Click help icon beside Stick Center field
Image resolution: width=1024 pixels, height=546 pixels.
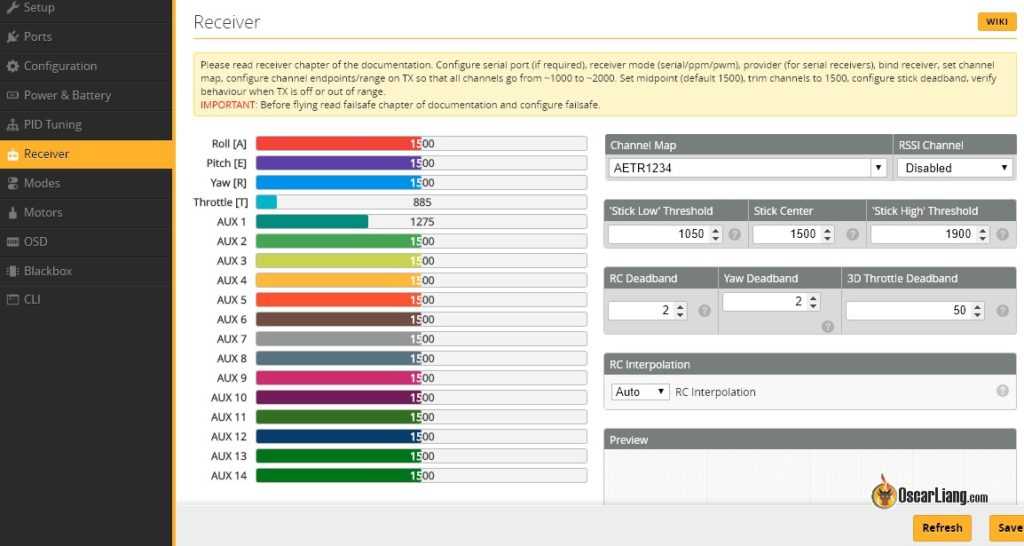[x=852, y=234]
